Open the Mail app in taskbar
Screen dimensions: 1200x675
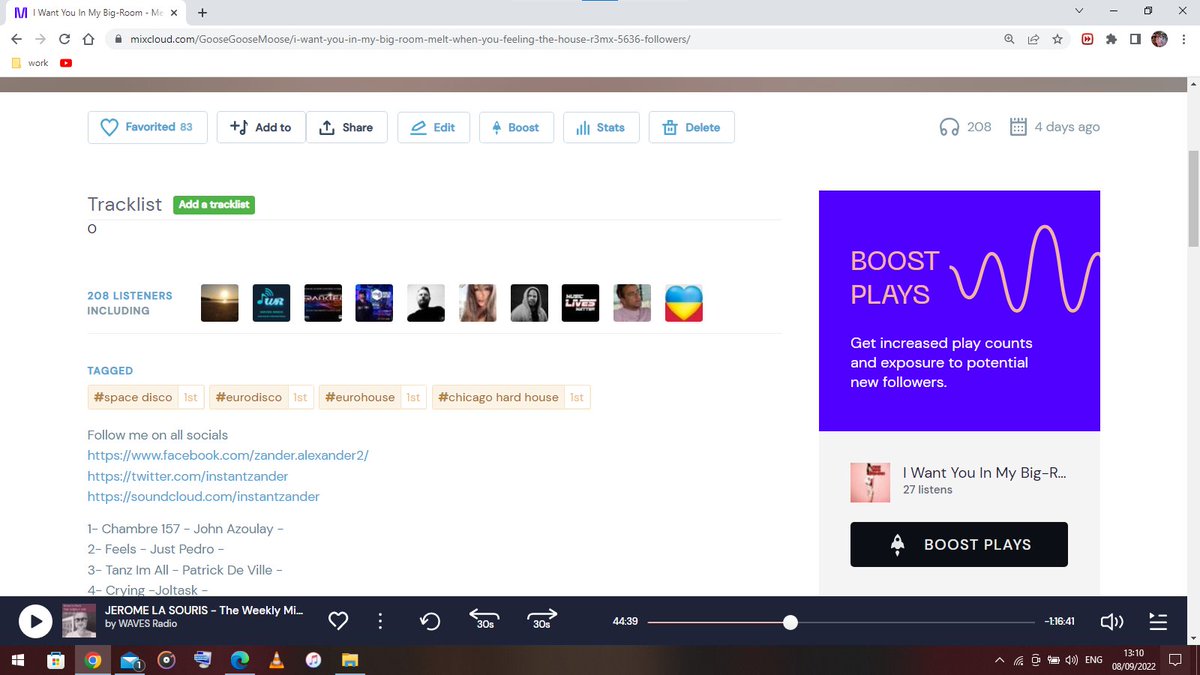(x=131, y=660)
